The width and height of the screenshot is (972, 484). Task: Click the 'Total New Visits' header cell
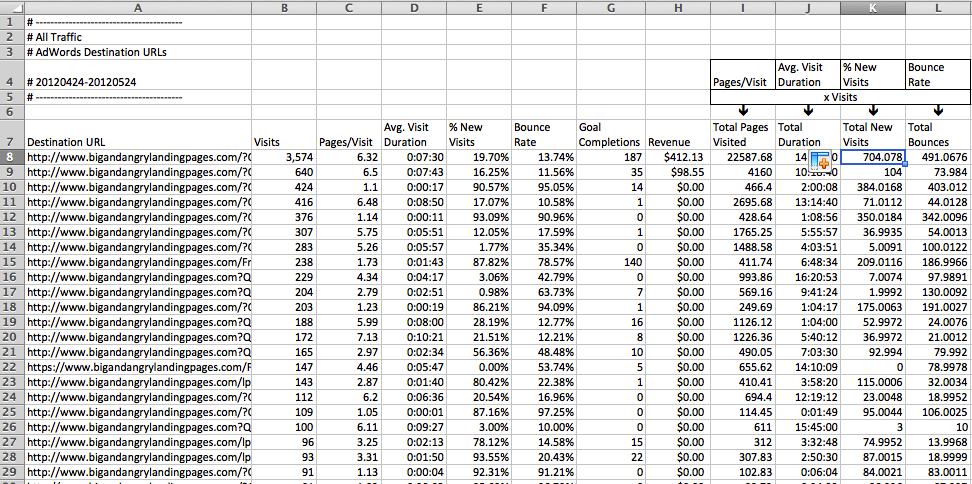click(873, 134)
